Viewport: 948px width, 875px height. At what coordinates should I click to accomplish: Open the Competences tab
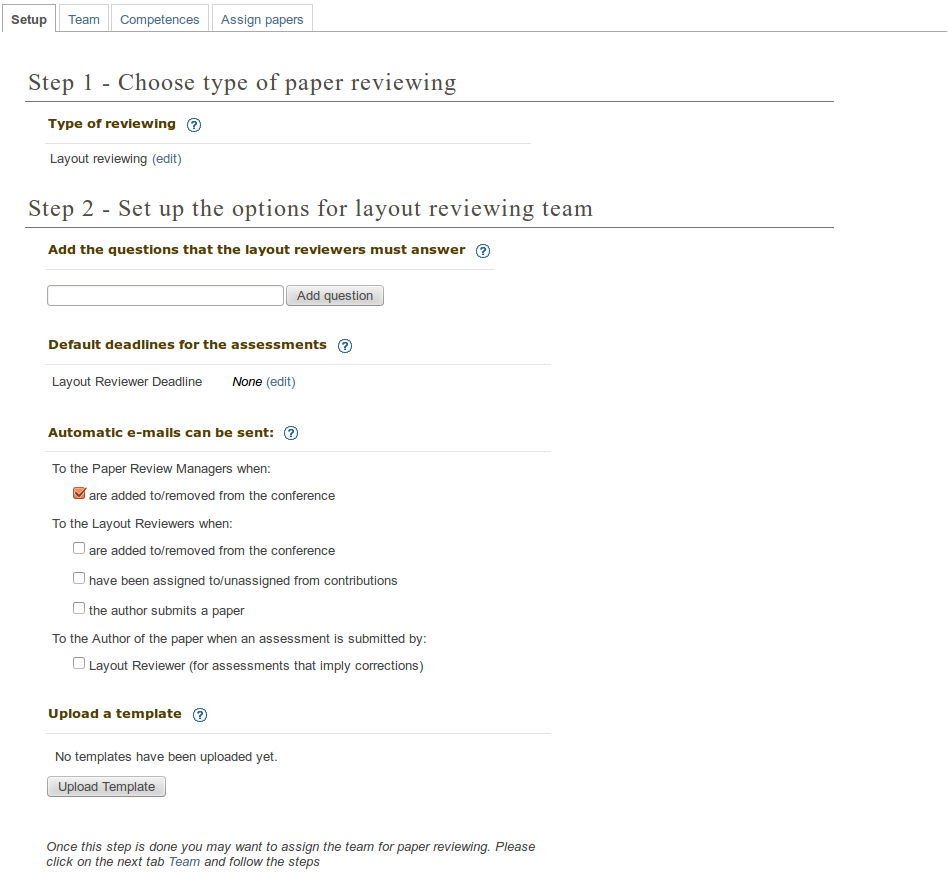(x=160, y=20)
